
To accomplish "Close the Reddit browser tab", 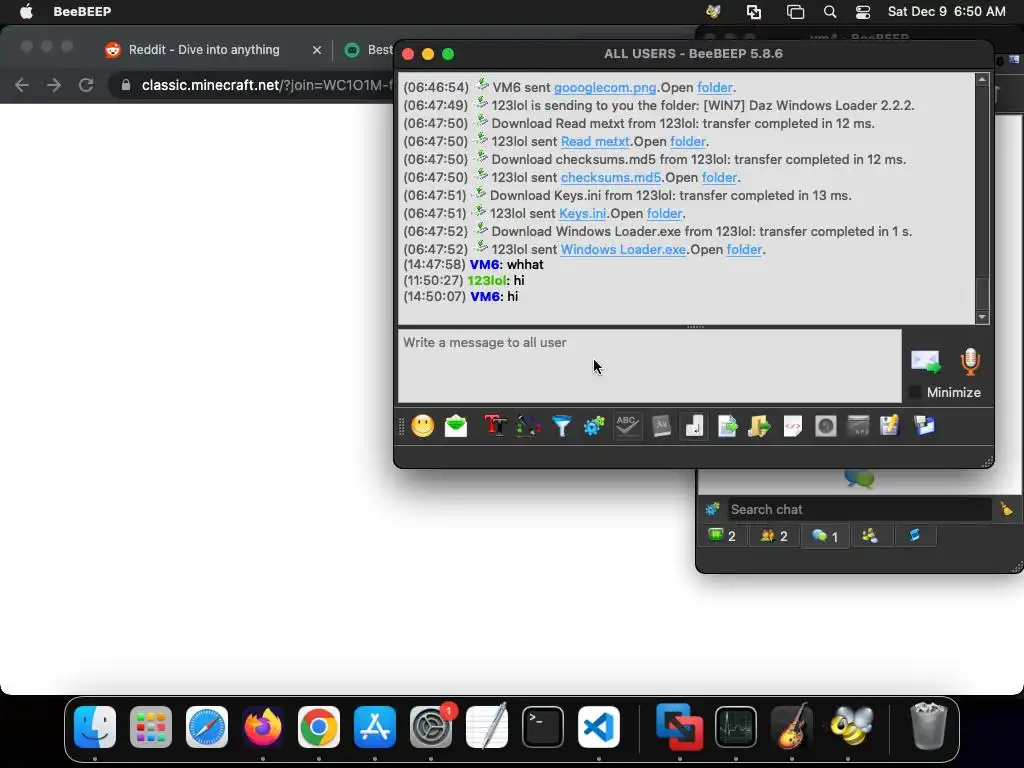I will coord(317,50).
